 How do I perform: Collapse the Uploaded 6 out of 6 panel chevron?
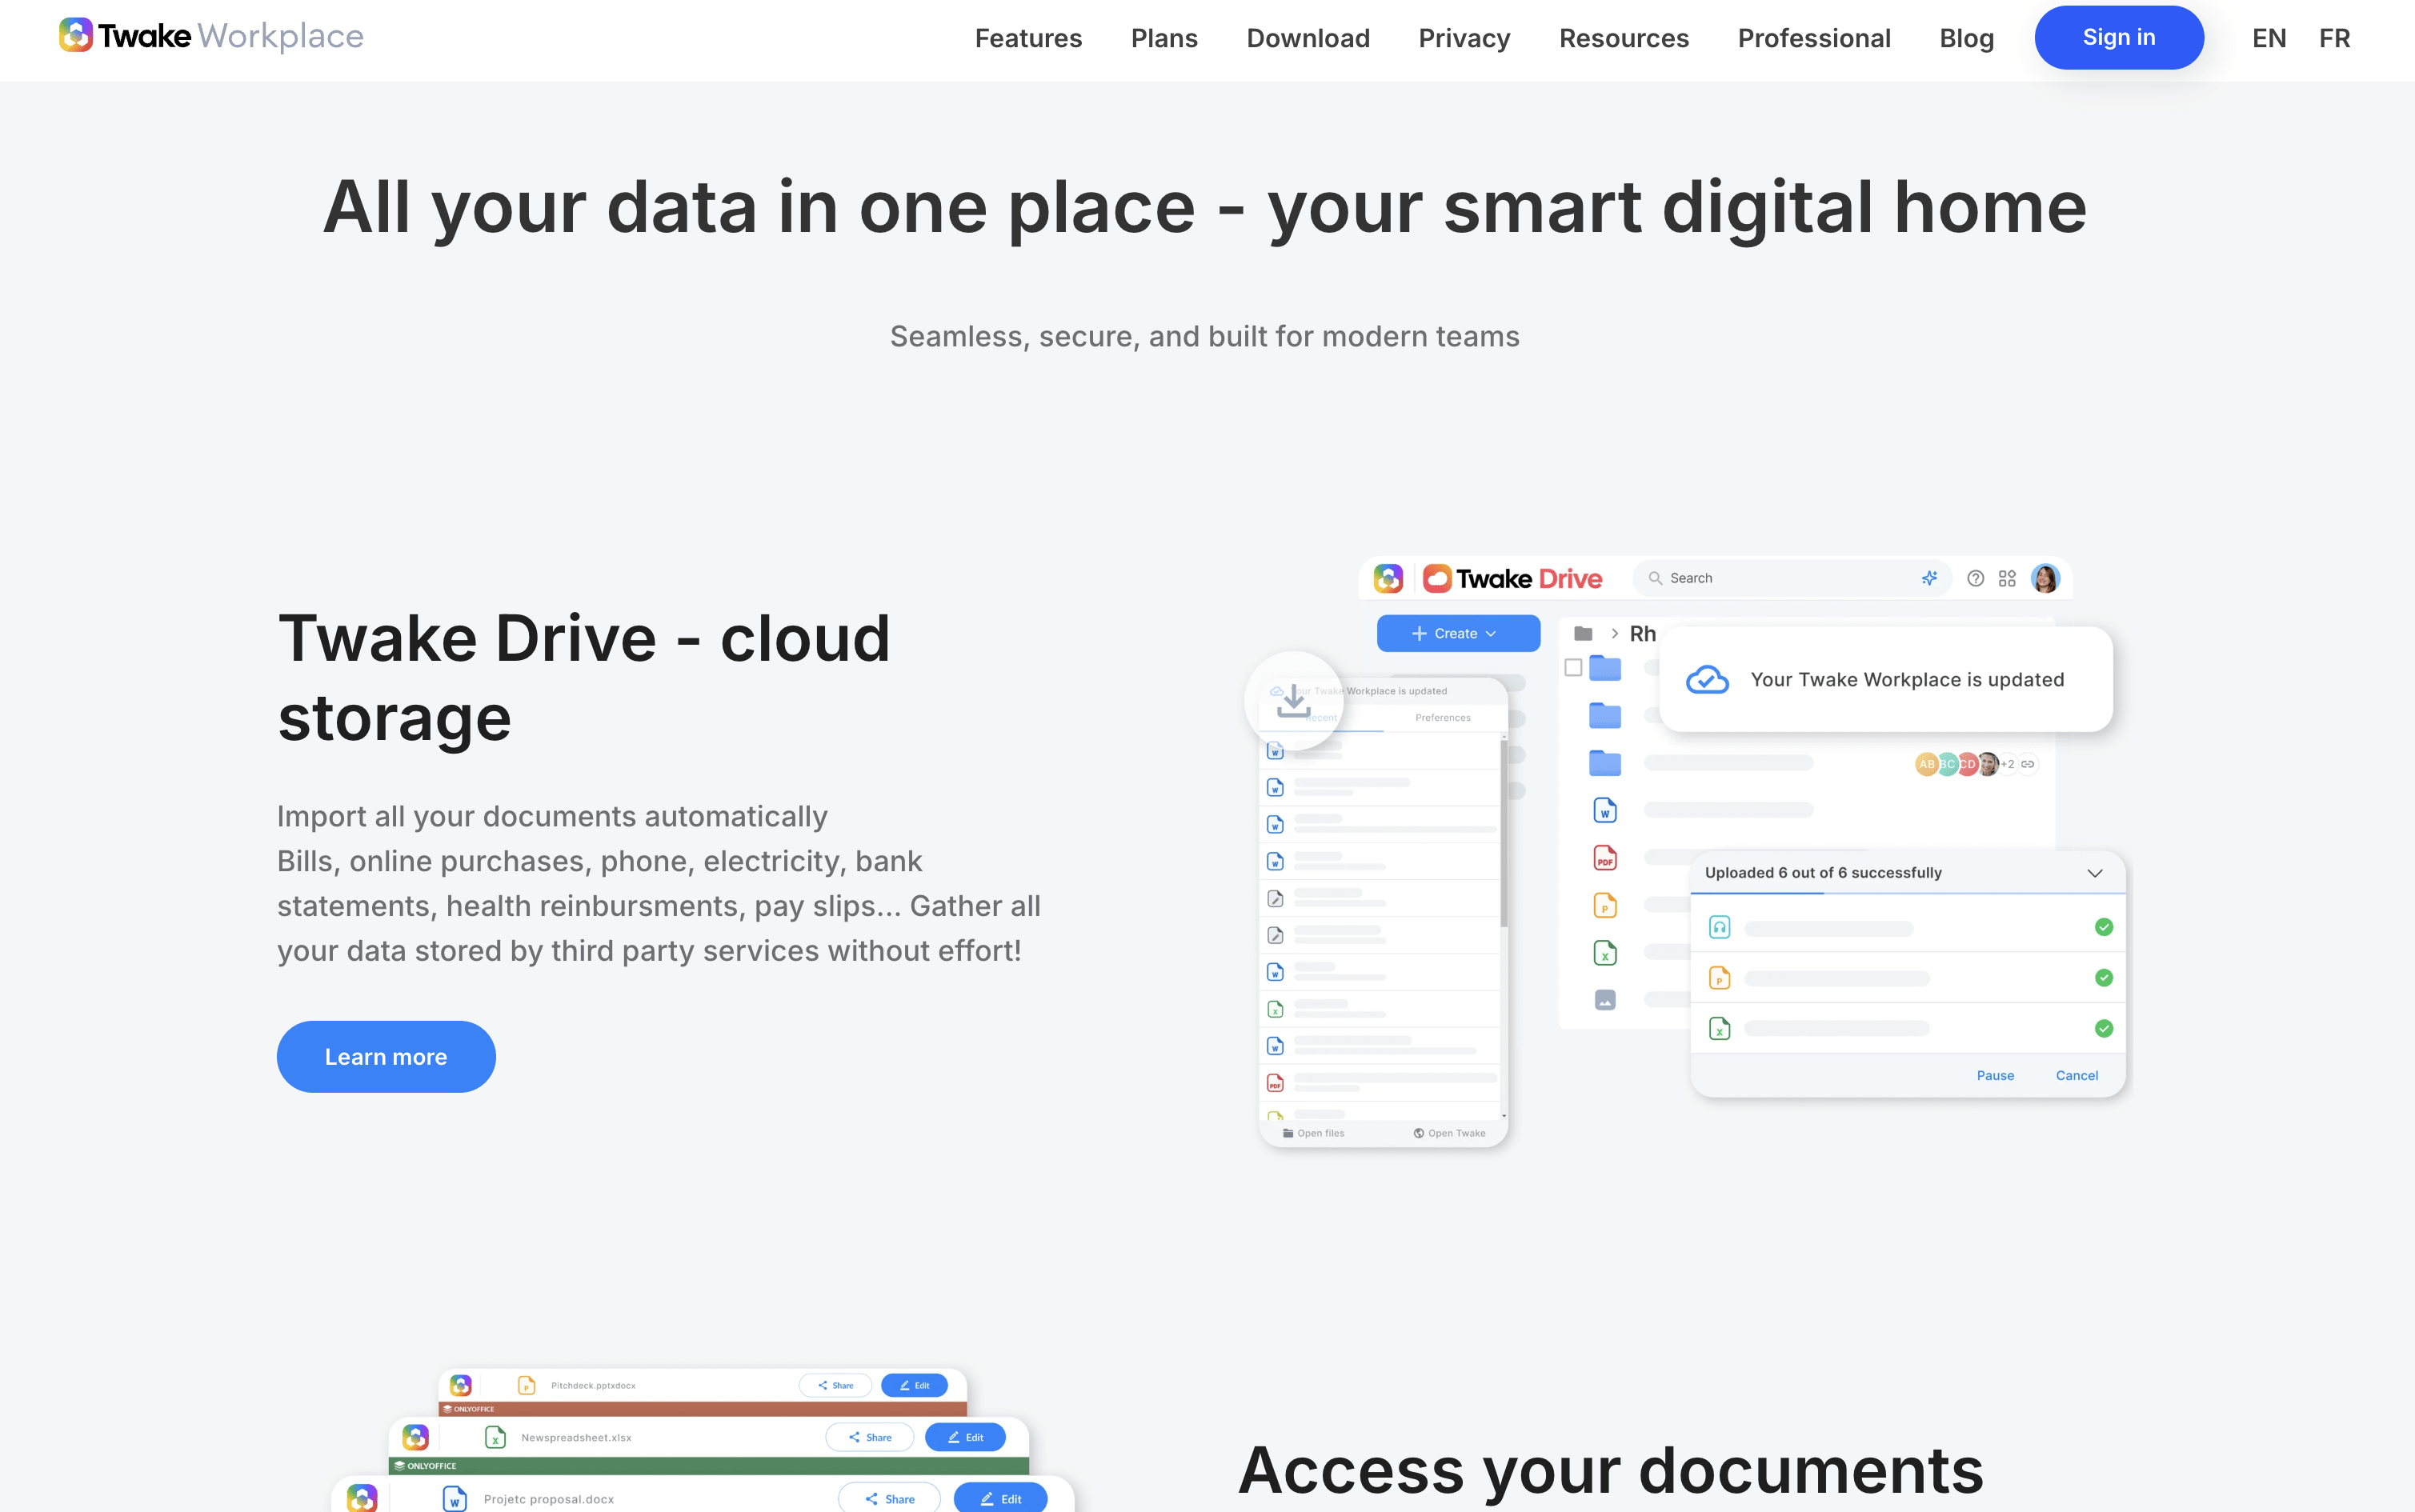(x=2095, y=873)
